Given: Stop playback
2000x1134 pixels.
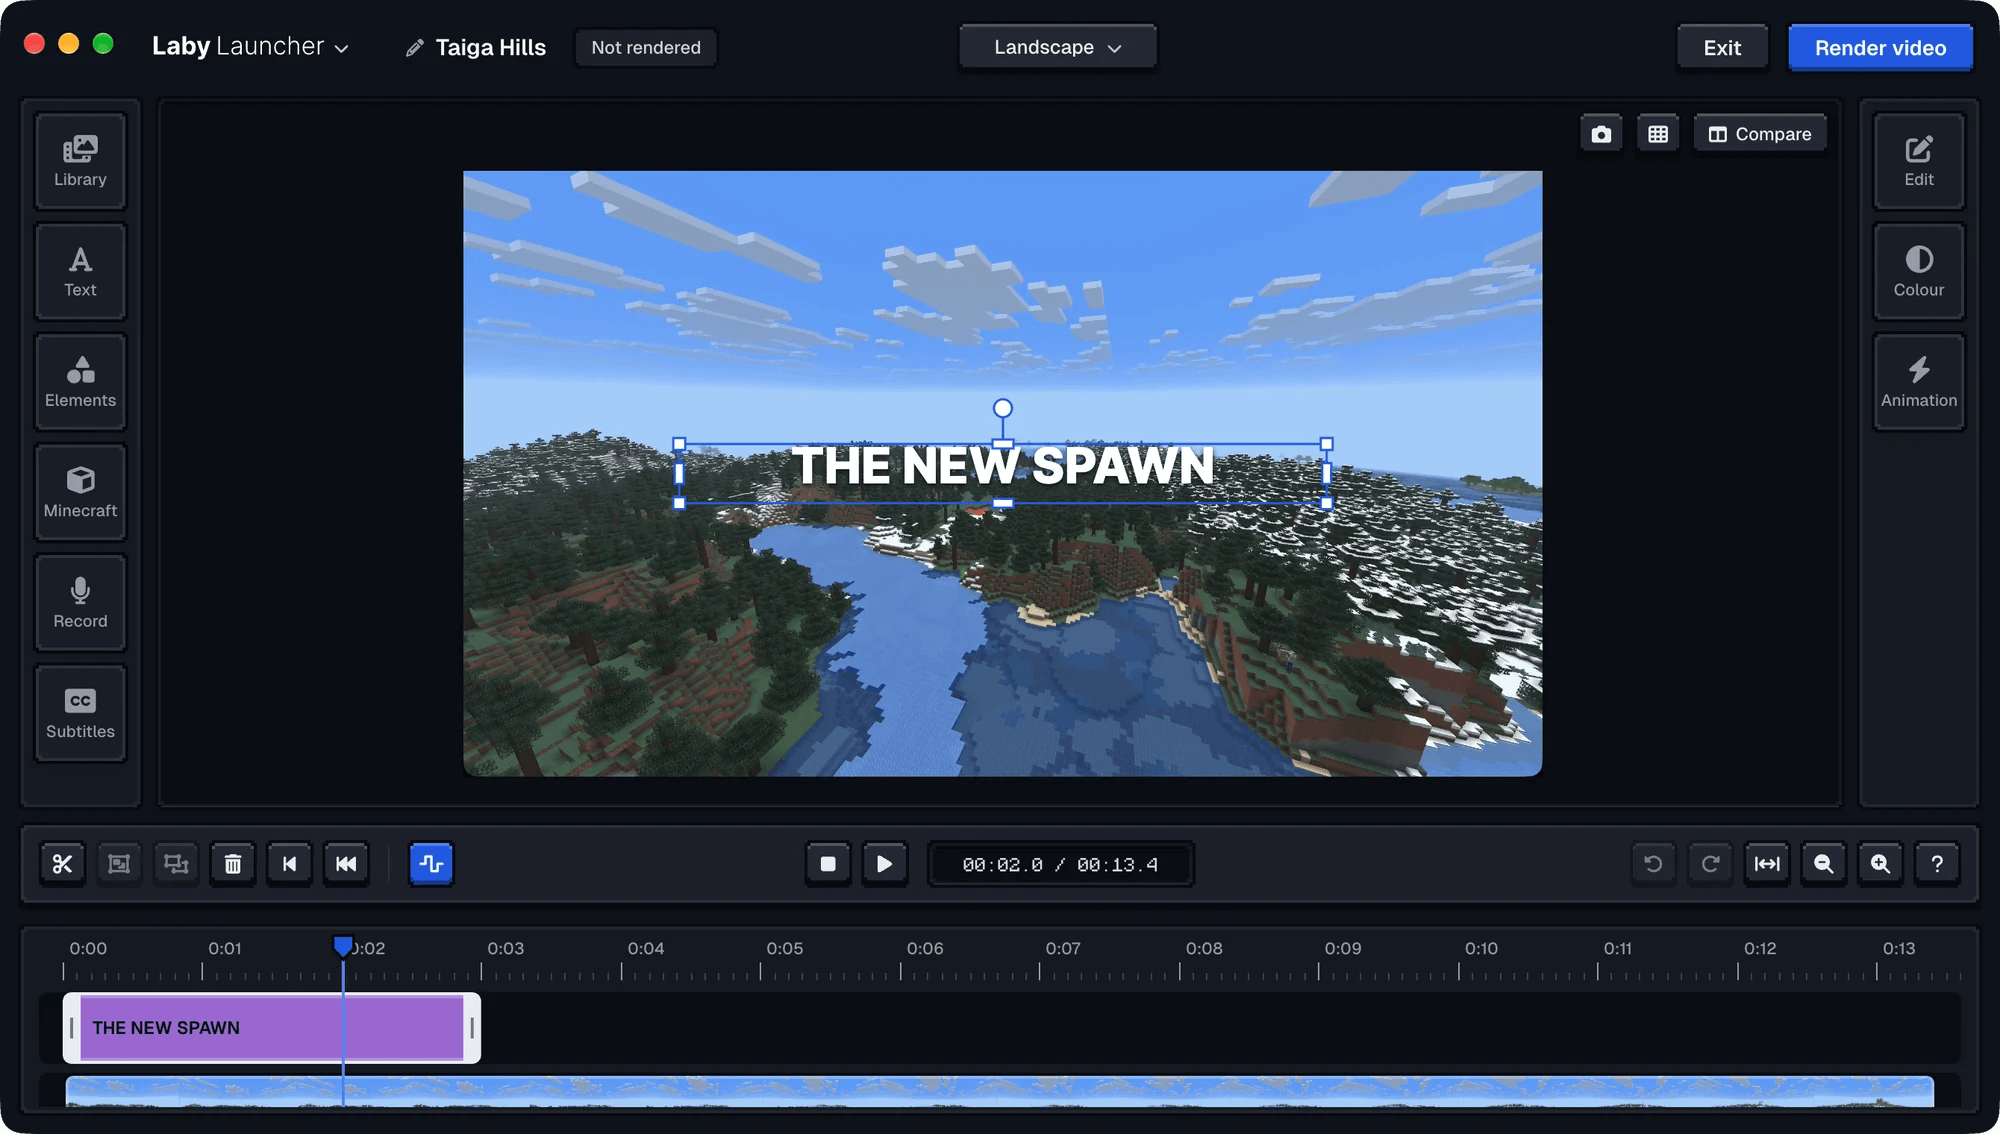Looking at the screenshot, I should click(828, 864).
